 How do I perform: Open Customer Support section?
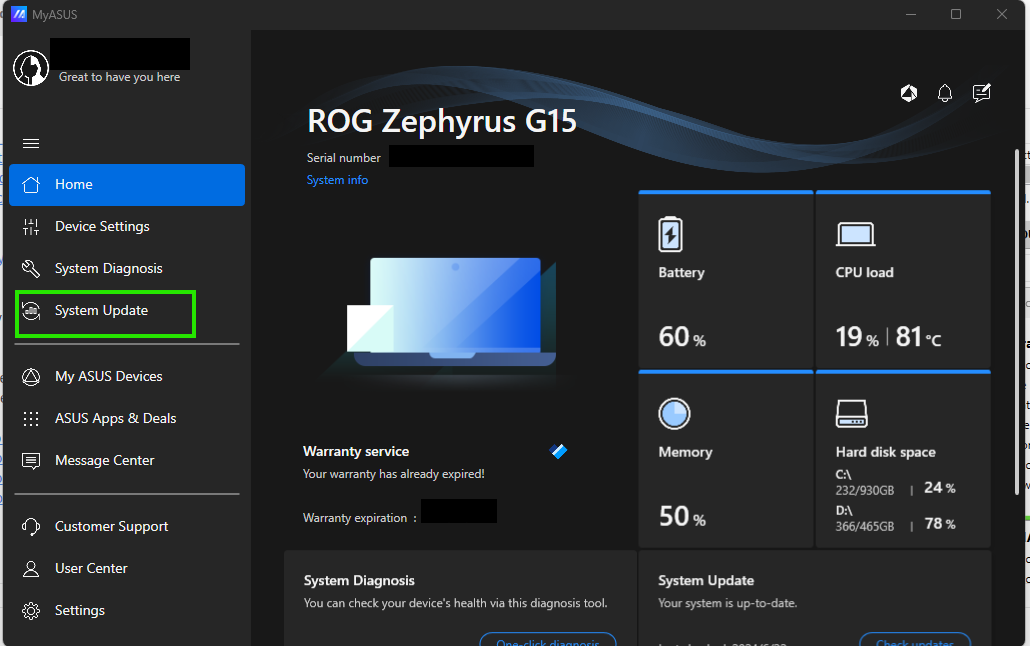click(x=127, y=526)
